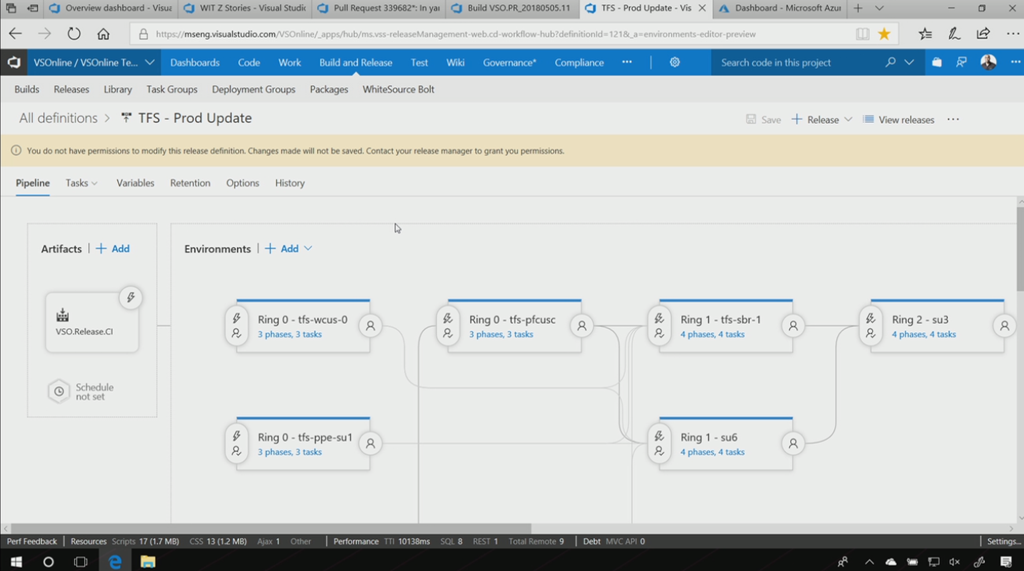Viewport: 1024px width, 571px height.
Task: Switch to the Options tab
Action: [x=242, y=183]
